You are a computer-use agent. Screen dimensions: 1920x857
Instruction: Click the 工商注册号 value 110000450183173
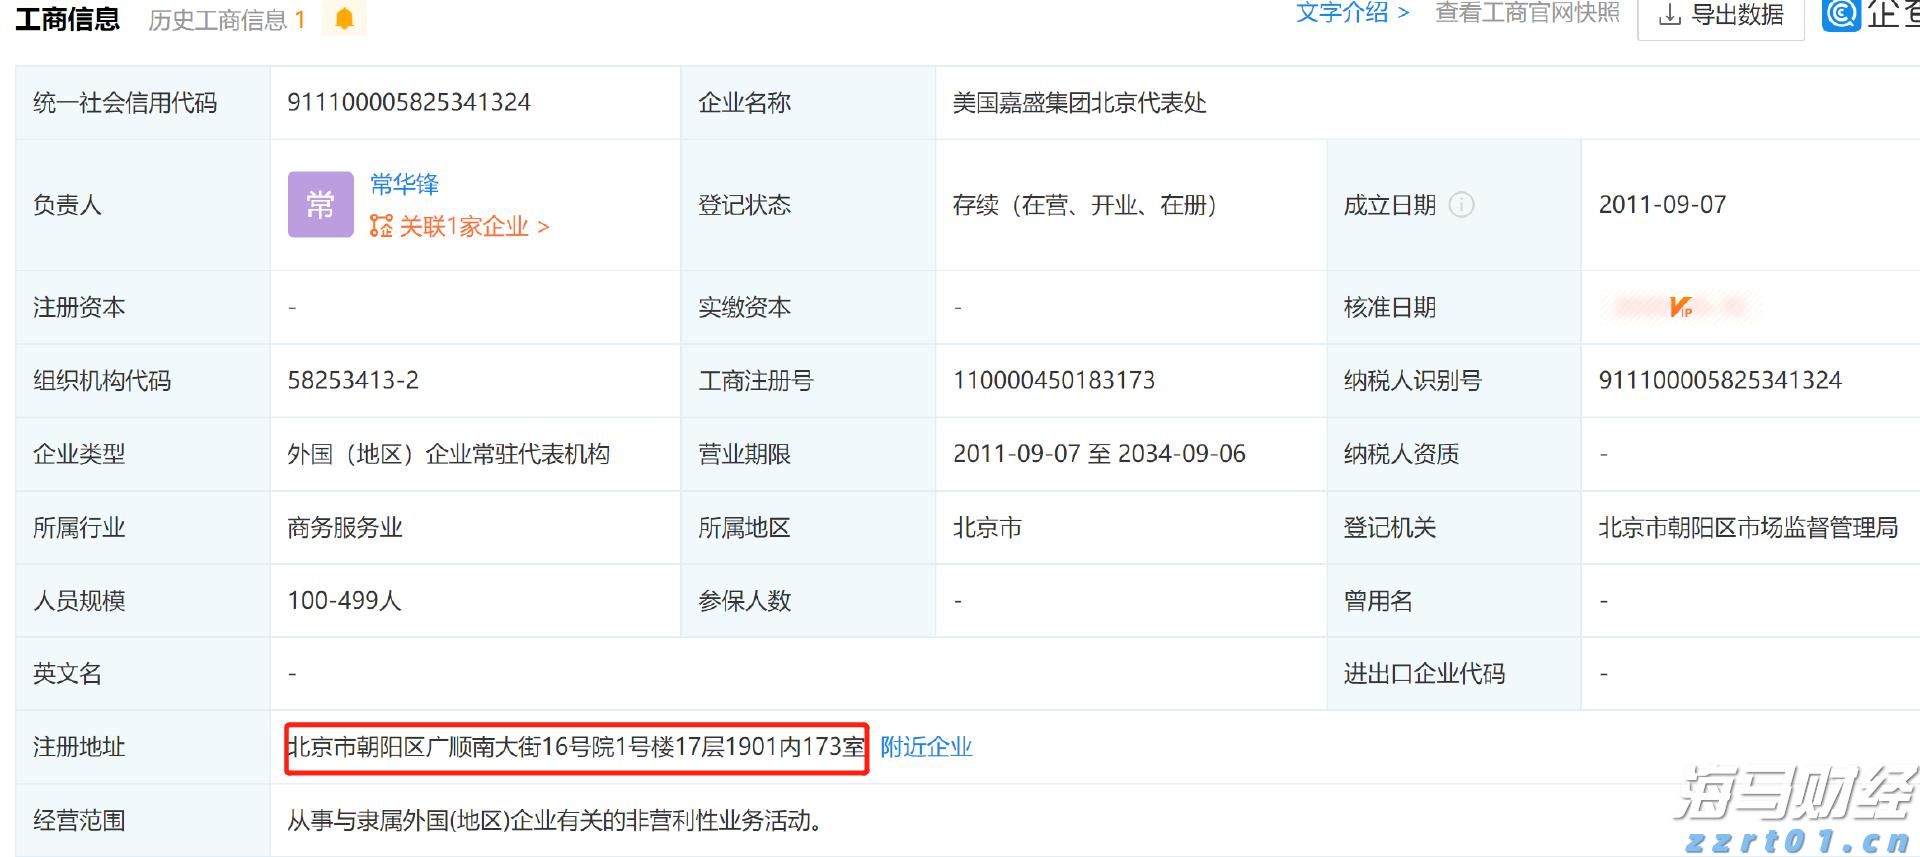pyautogui.click(x=1054, y=381)
